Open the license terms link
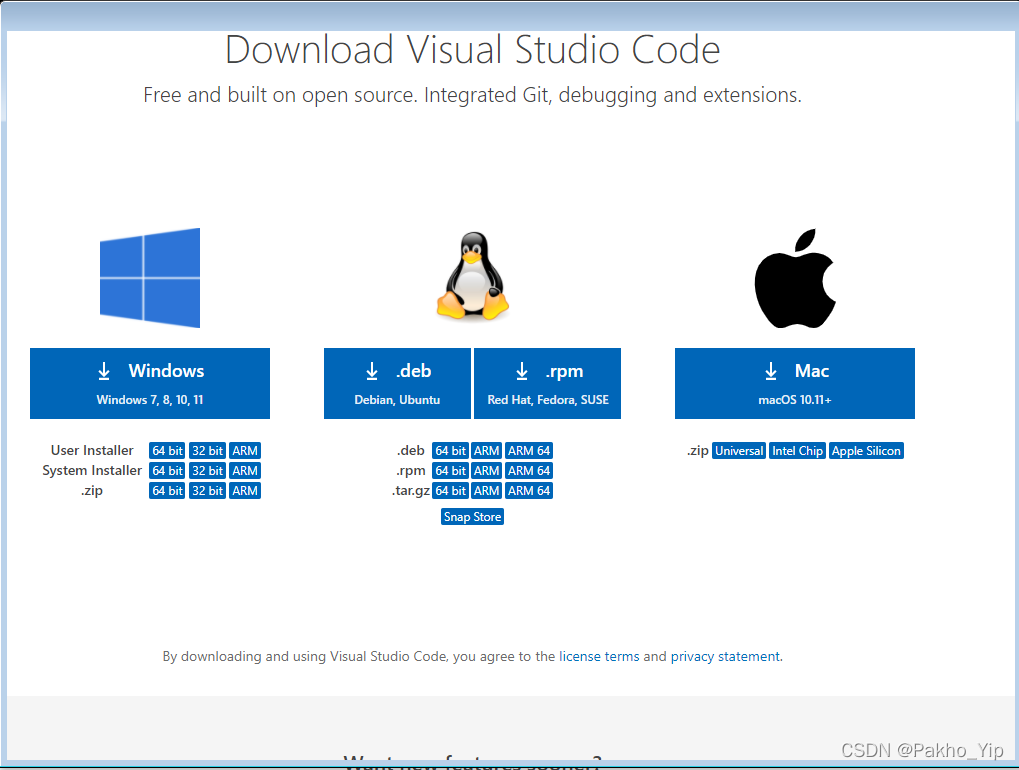1019x770 pixels. tap(599, 656)
